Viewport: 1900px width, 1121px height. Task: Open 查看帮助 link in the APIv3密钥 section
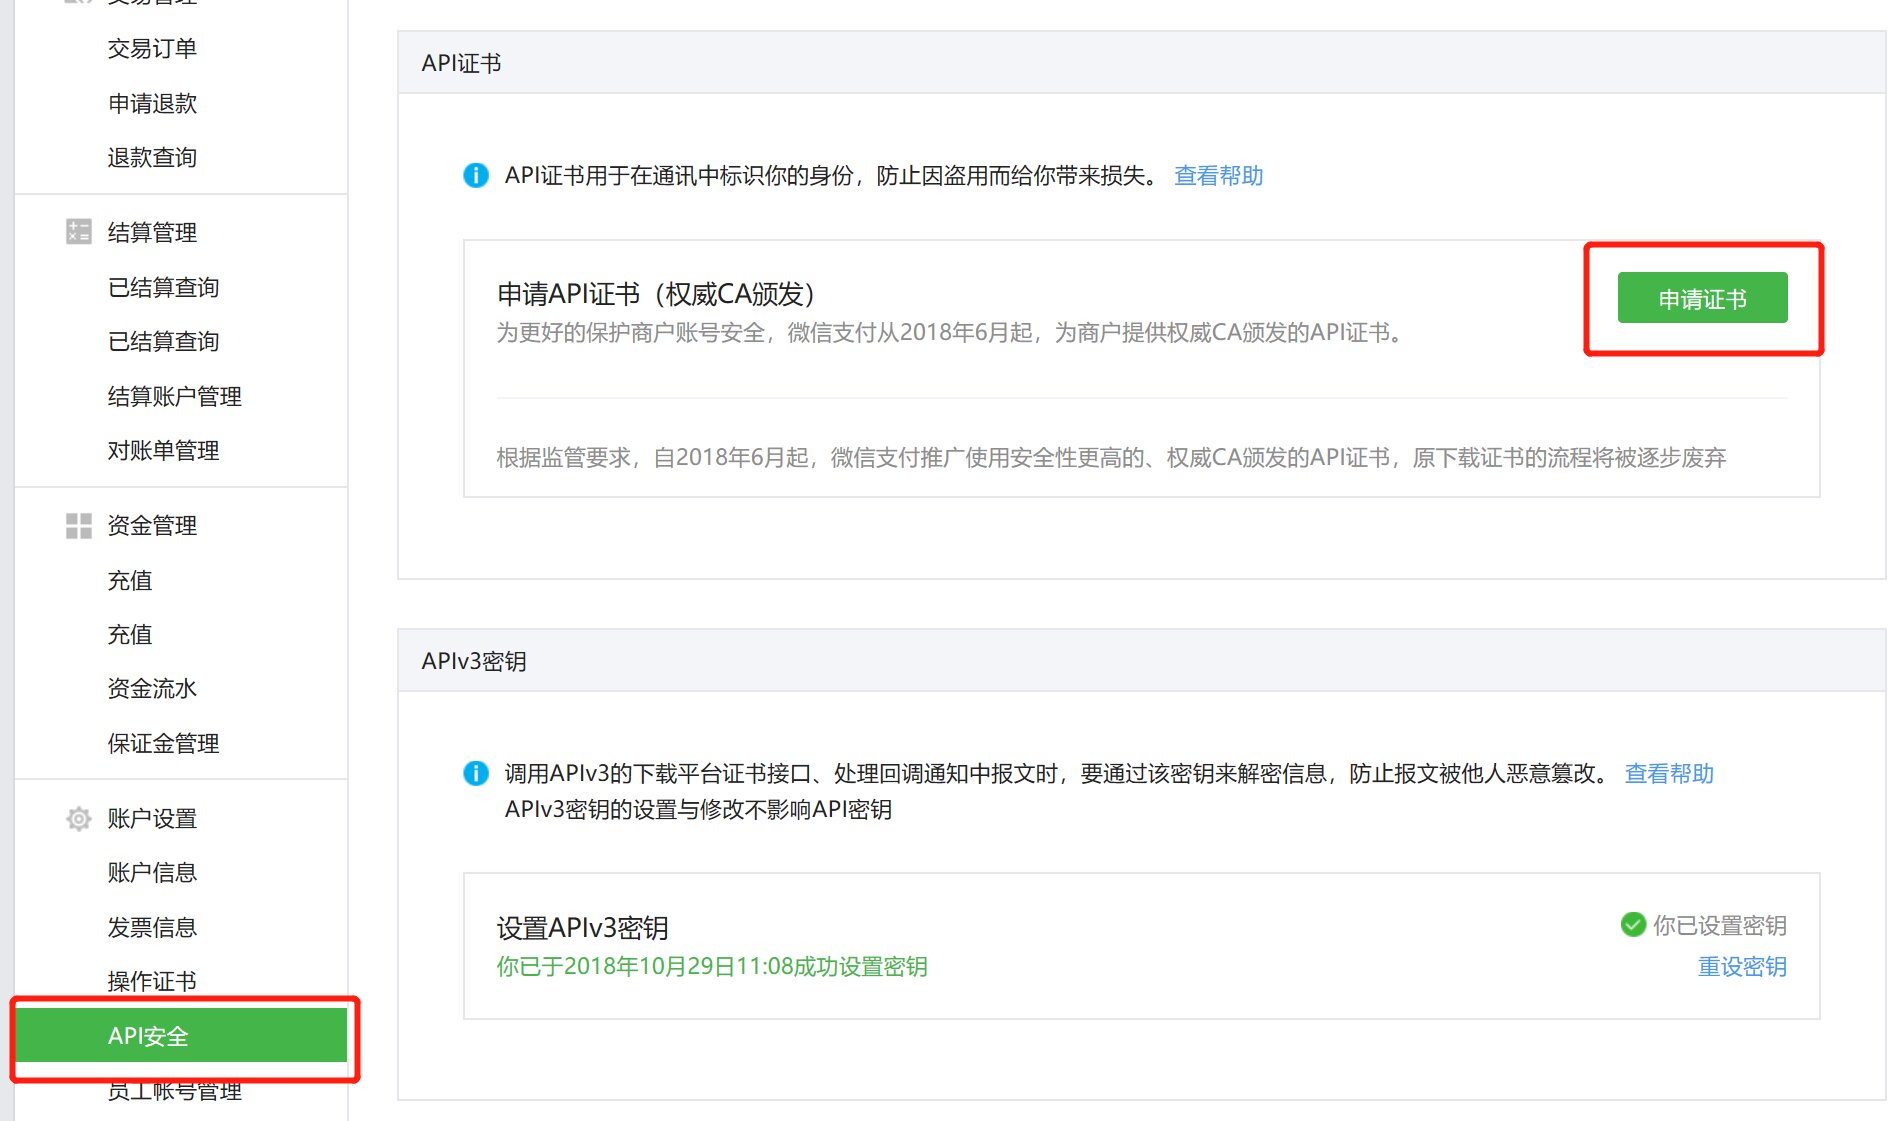(x=1668, y=773)
